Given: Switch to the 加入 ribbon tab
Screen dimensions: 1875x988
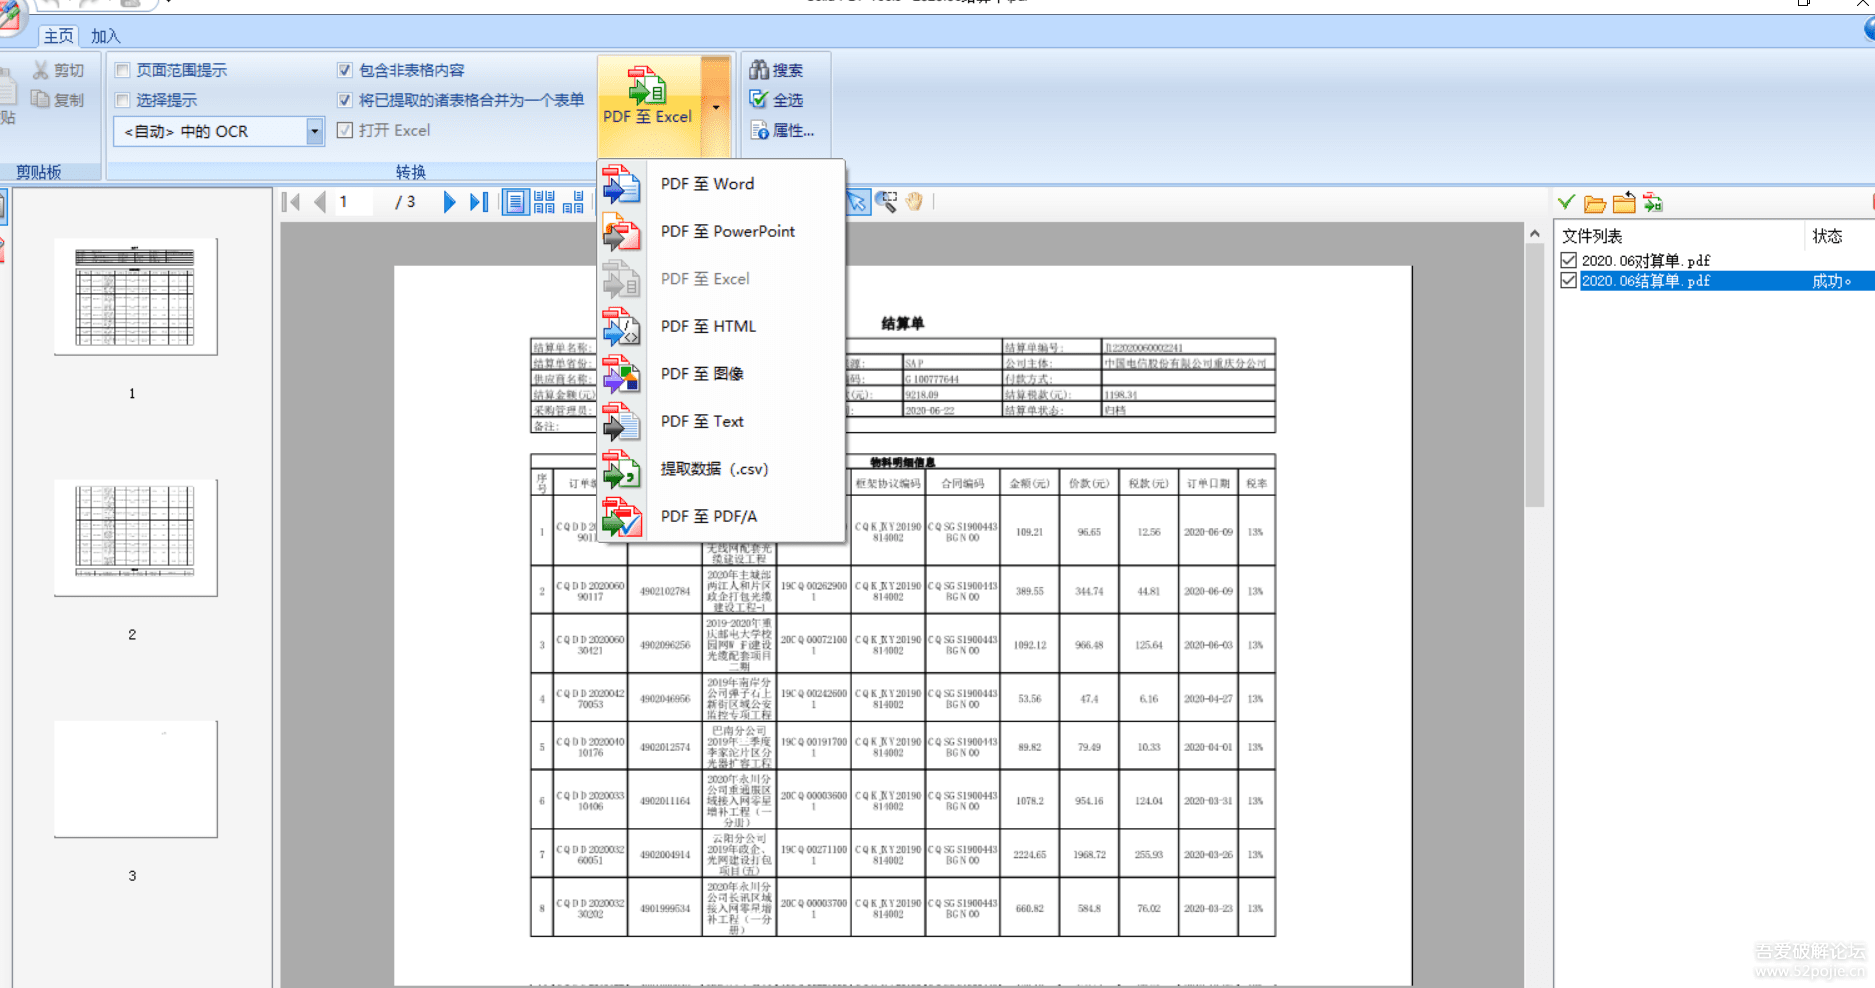Looking at the screenshot, I should (x=104, y=35).
